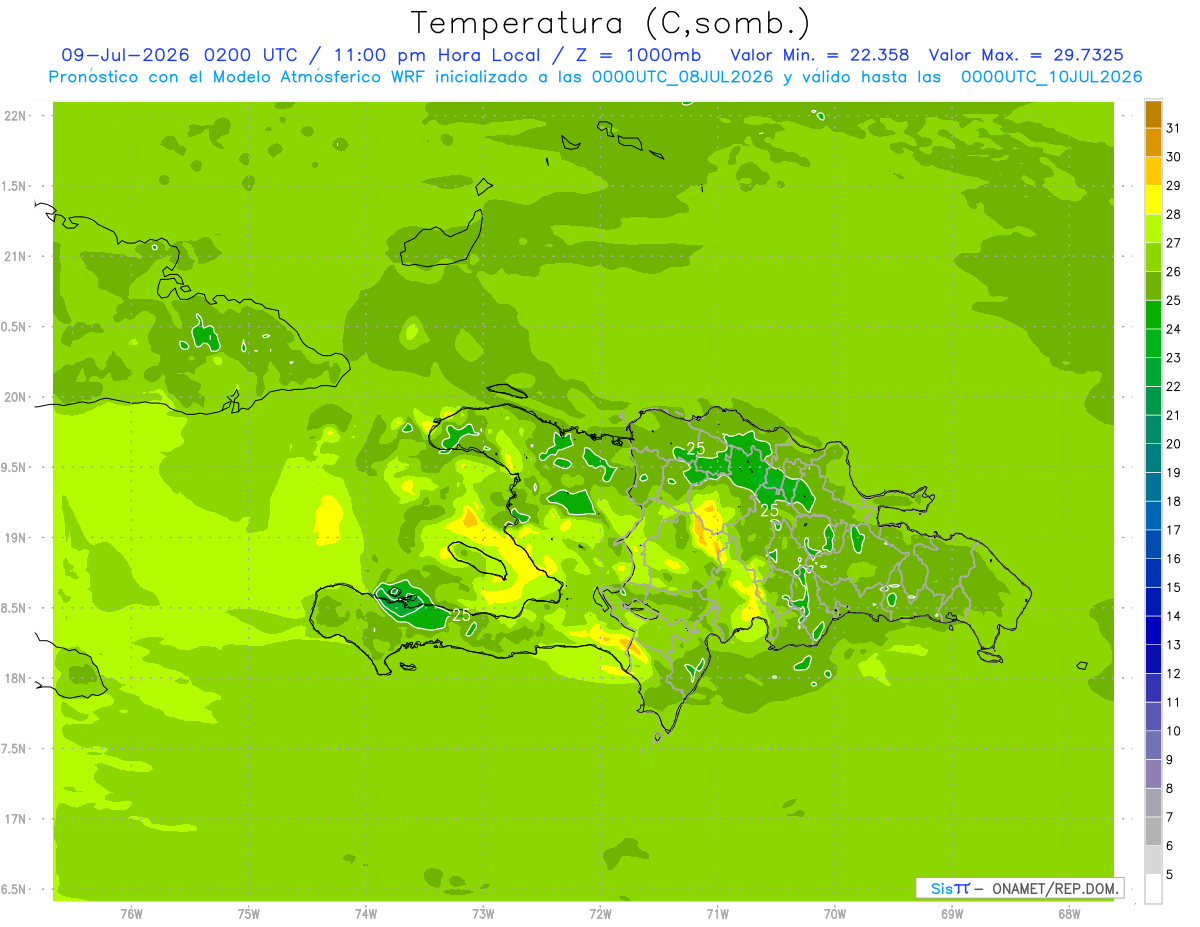Click the legend scale label '24'
The height and width of the screenshot is (927, 1200).
point(1173,328)
